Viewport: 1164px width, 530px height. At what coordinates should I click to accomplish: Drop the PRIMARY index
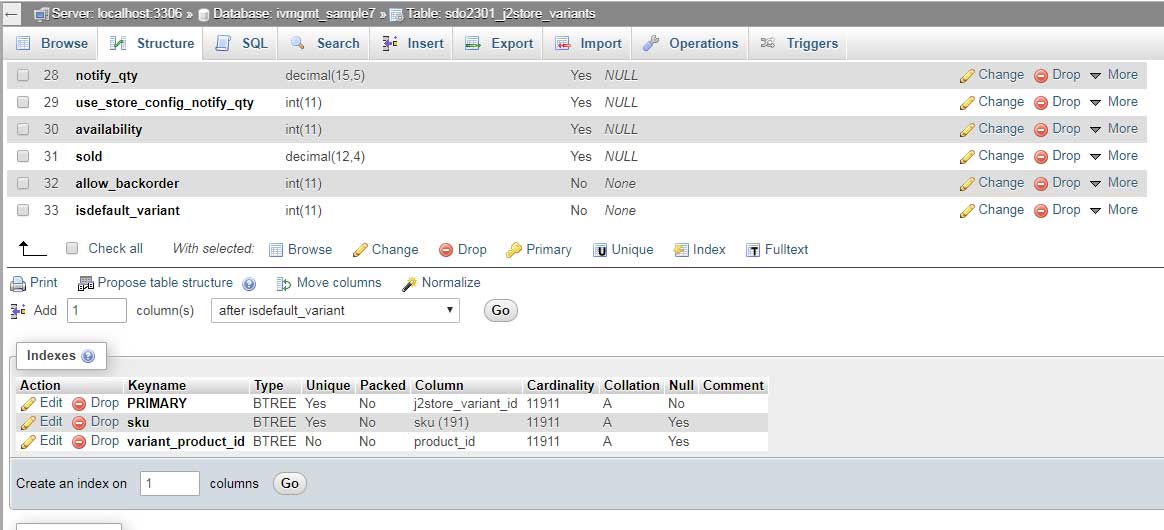point(96,403)
